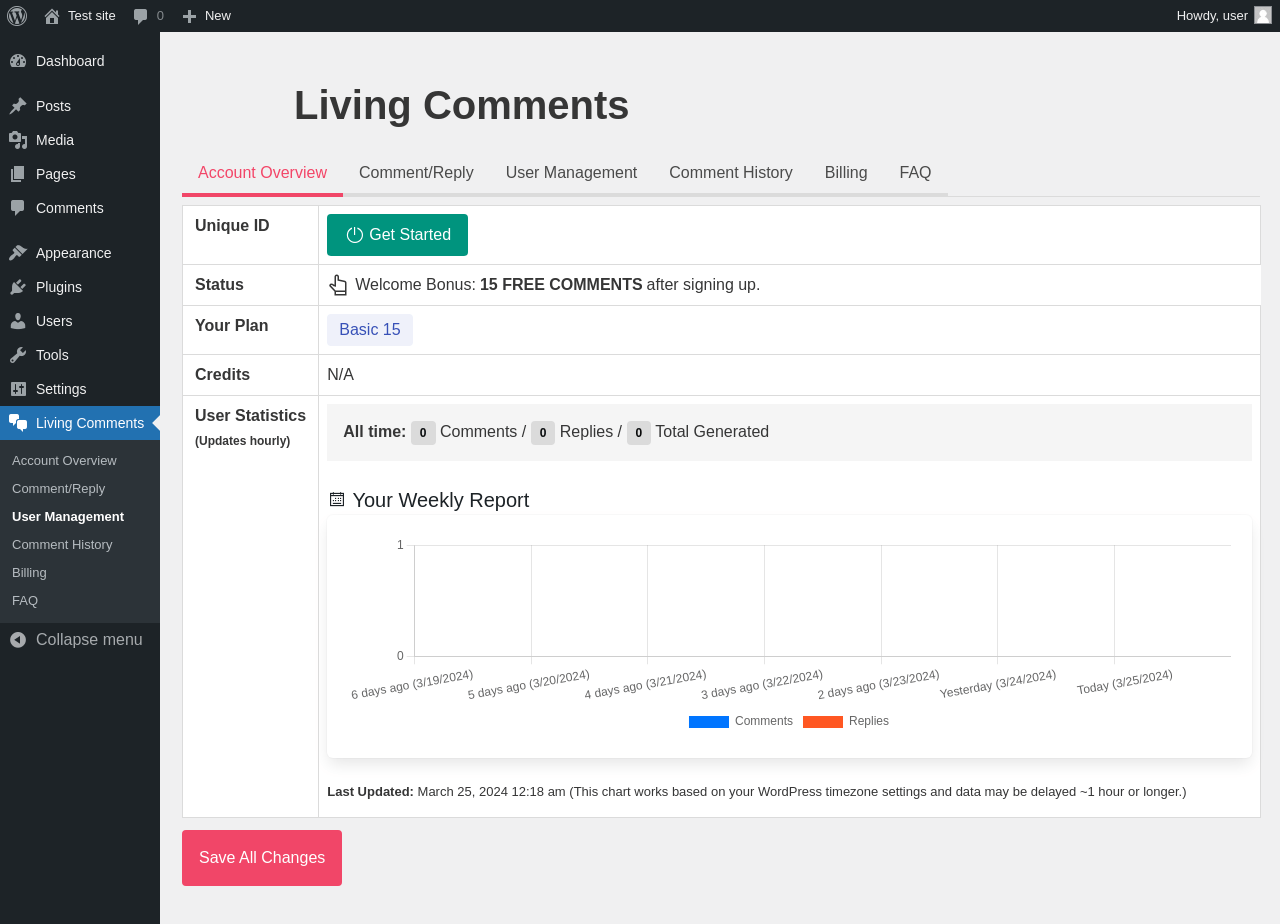
Task: Open the Appearance menu item
Action: 80,253
